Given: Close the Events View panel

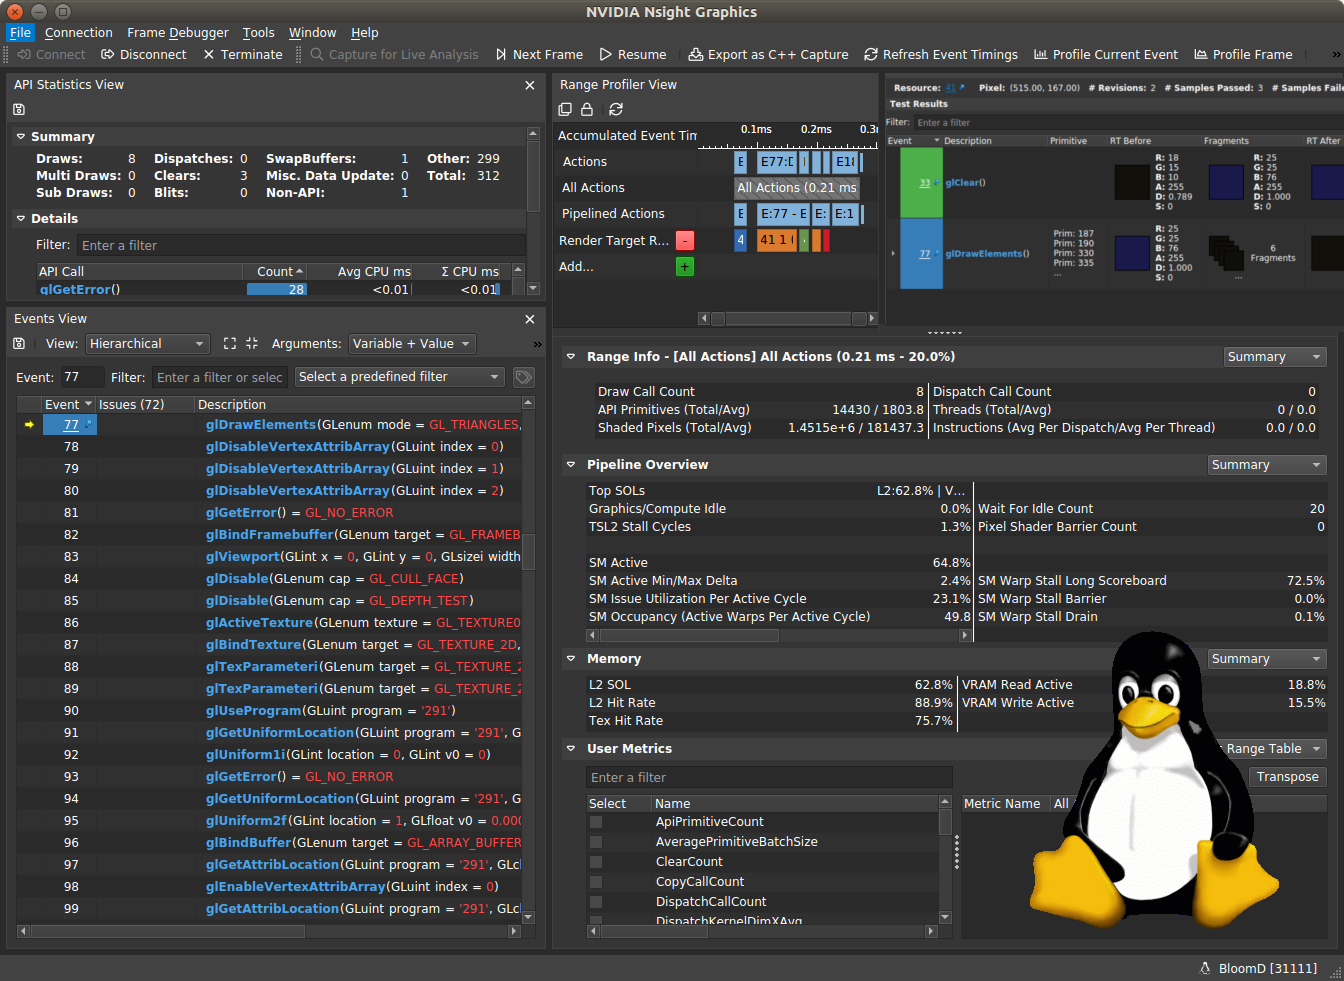Looking at the screenshot, I should tap(530, 319).
